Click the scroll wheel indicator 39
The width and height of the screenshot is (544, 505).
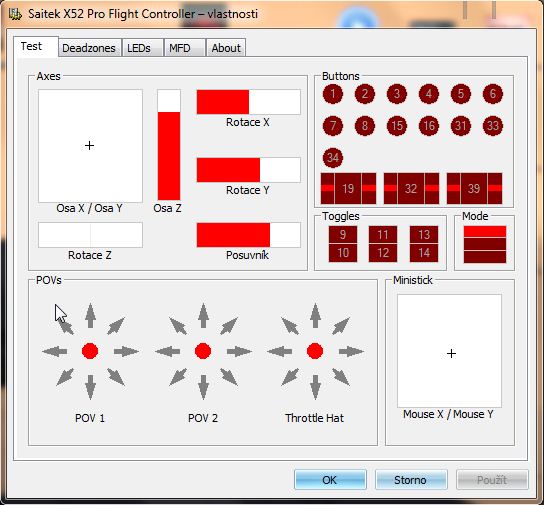click(x=474, y=188)
